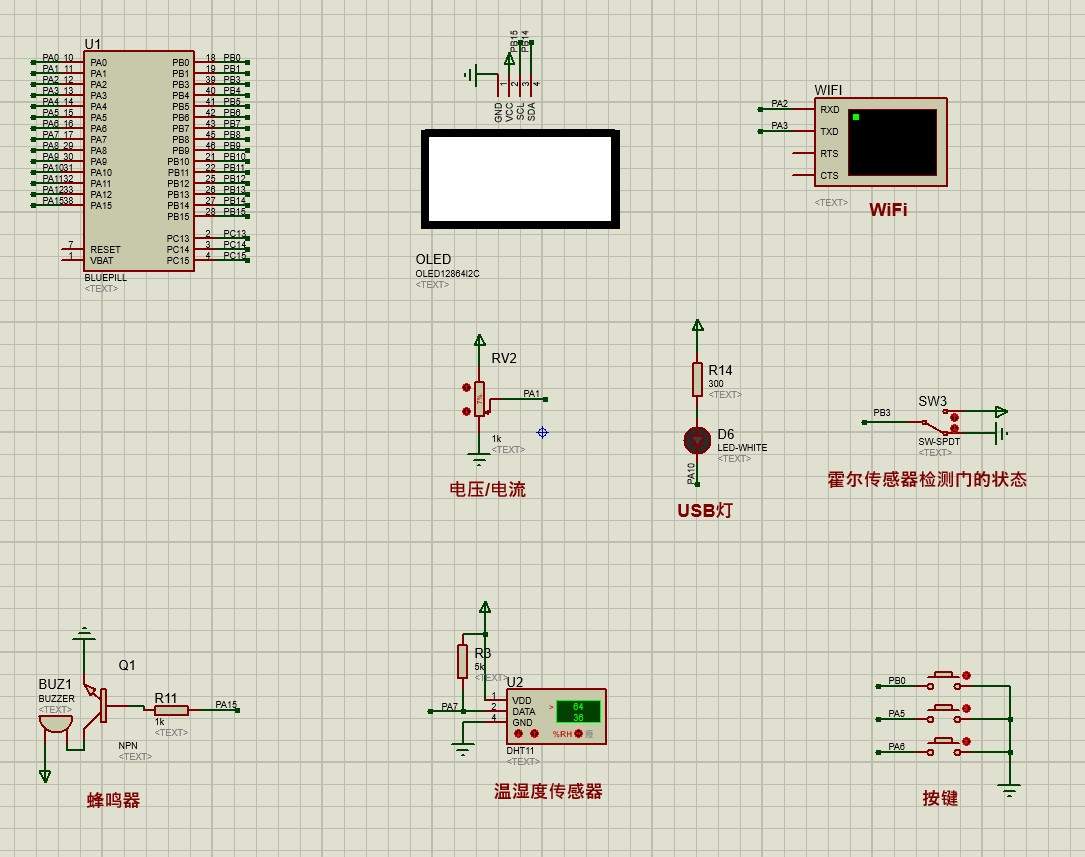Click the '电压/电流' caption

pyautogui.click(x=487, y=489)
